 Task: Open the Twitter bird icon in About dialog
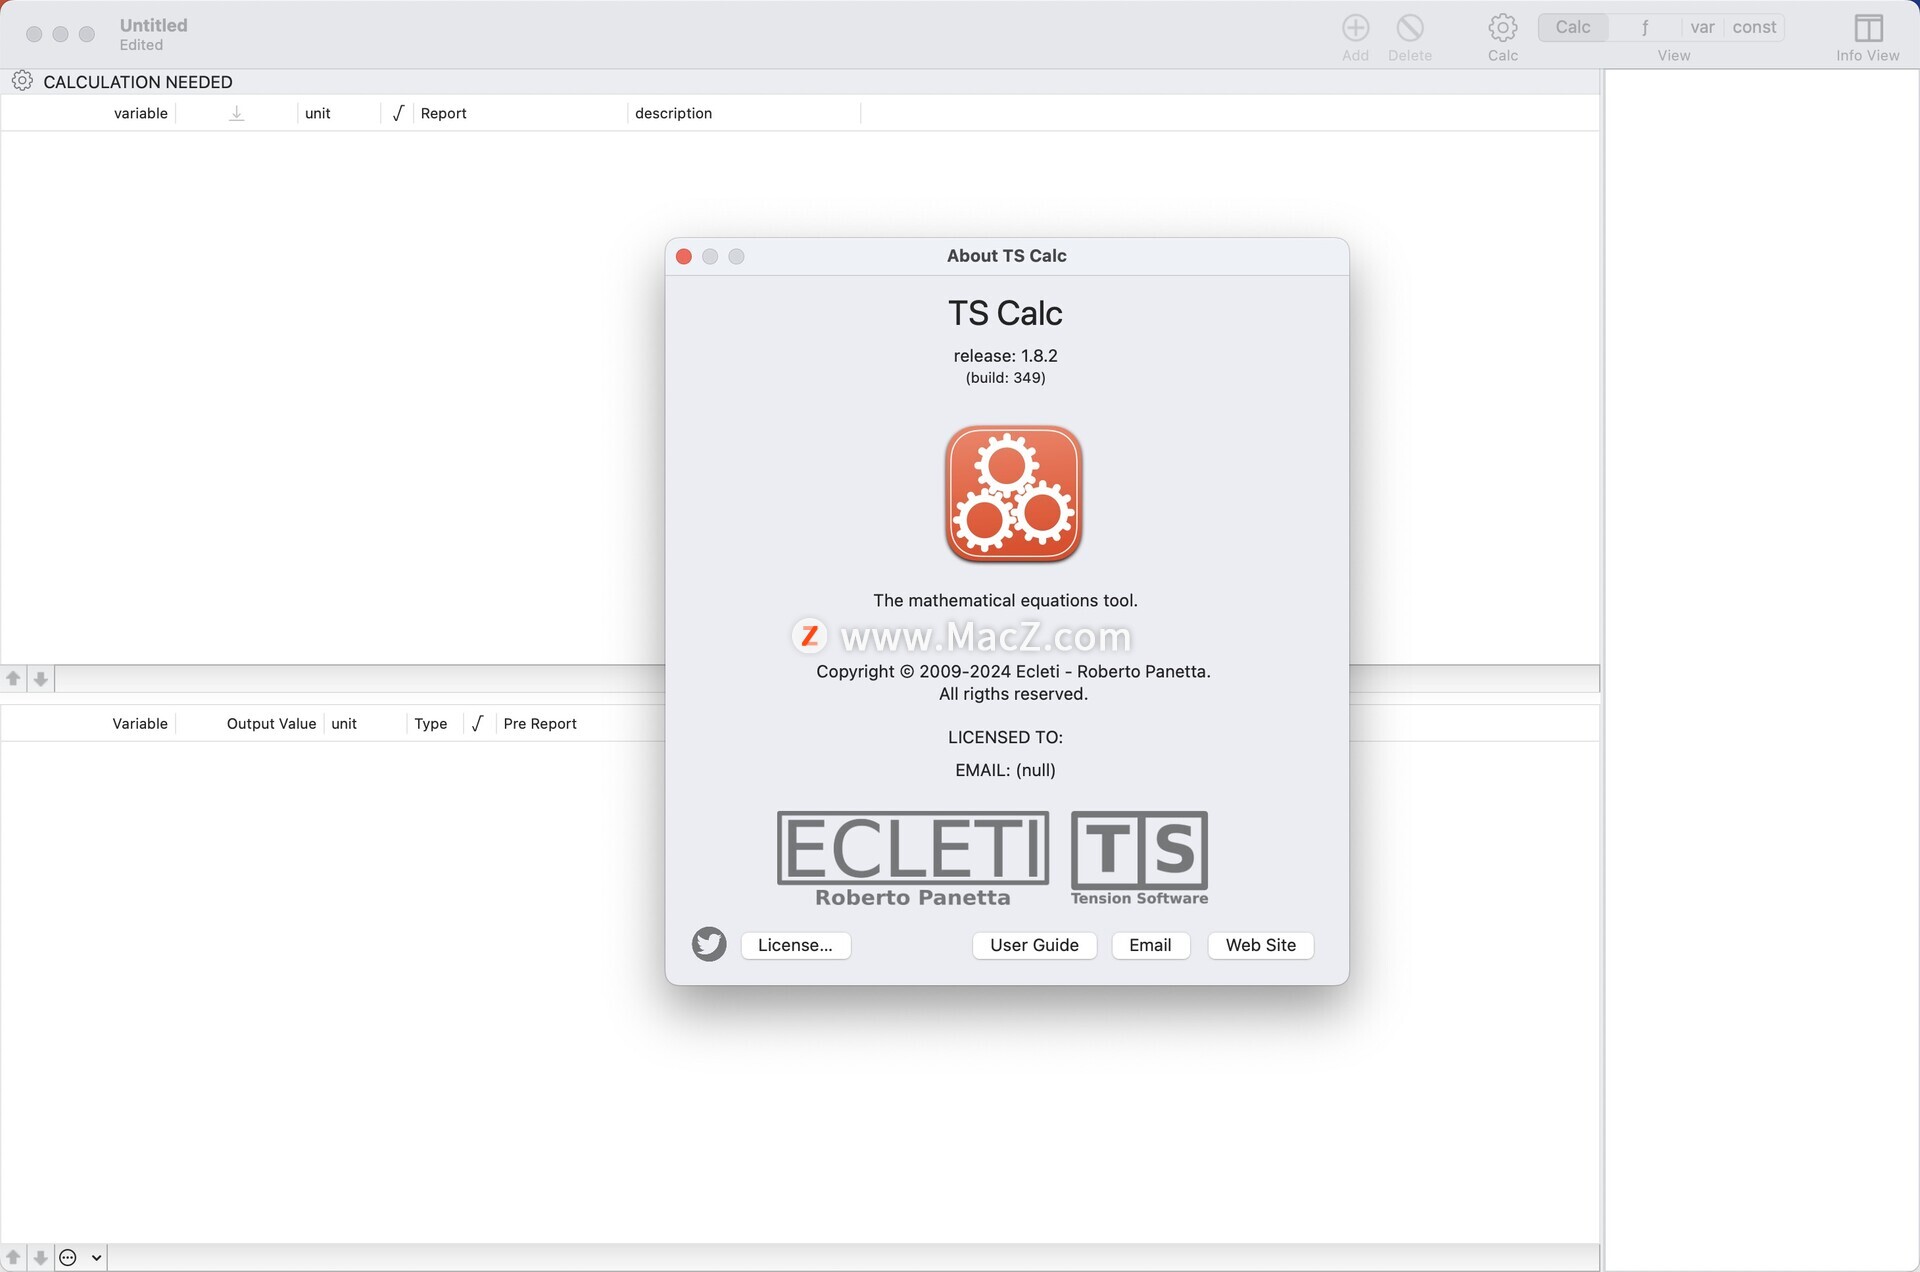click(x=709, y=944)
